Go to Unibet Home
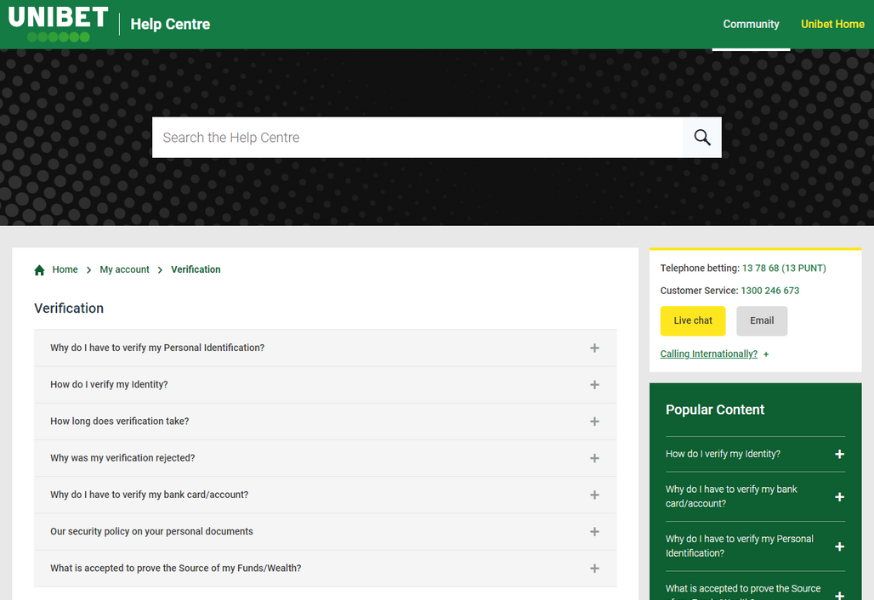This screenshot has height=600, width=874. (832, 24)
